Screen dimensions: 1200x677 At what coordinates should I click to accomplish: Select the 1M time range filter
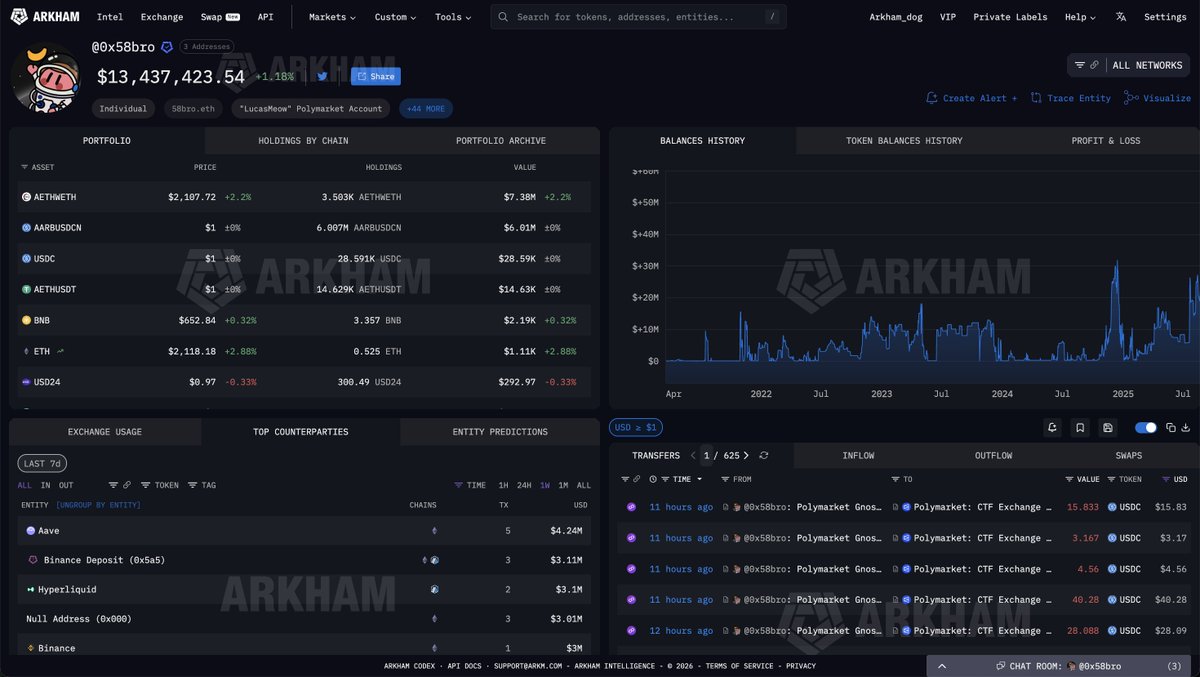(563, 485)
